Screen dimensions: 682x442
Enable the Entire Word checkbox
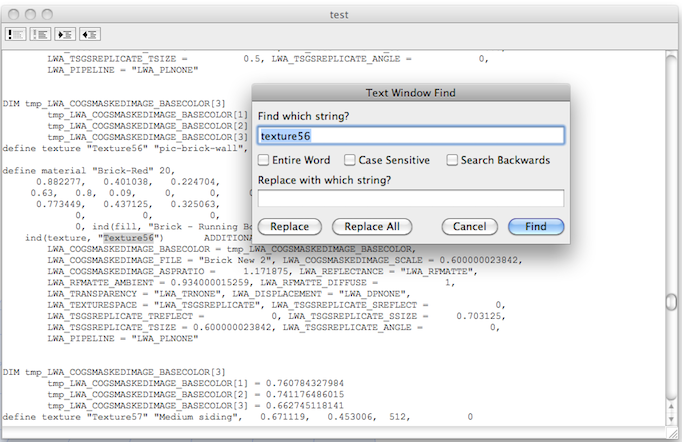coord(263,160)
